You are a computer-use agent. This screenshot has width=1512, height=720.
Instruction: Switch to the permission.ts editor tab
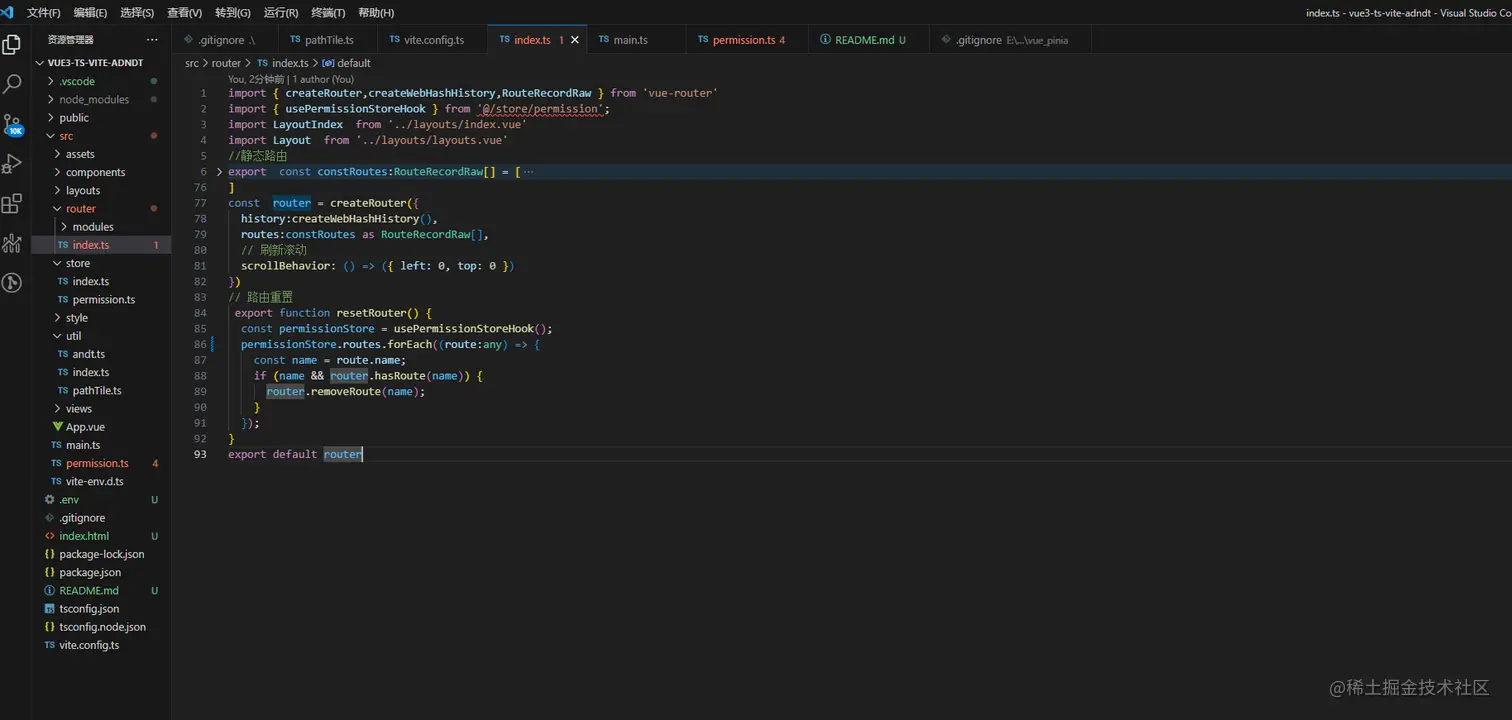pos(743,40)
